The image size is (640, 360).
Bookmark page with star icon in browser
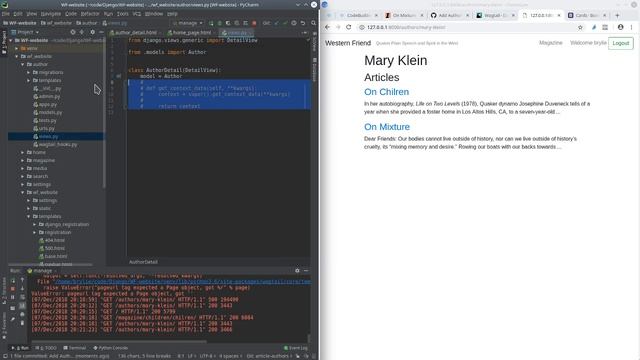[x=580, y=27]
